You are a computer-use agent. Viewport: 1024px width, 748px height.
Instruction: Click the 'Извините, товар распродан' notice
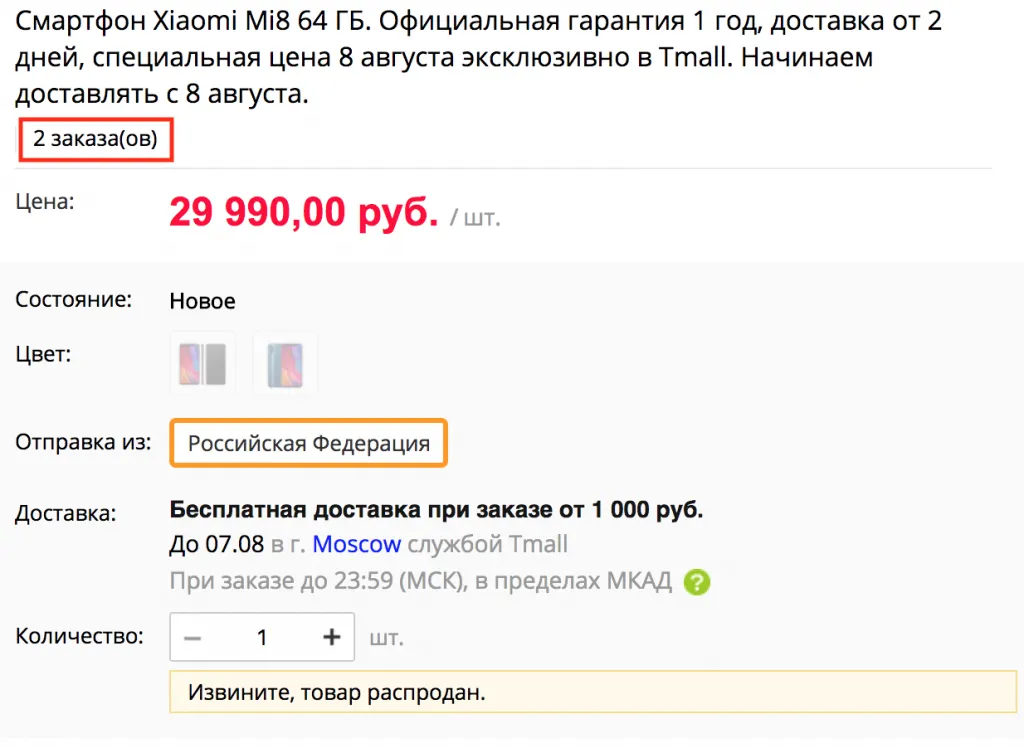337,692
